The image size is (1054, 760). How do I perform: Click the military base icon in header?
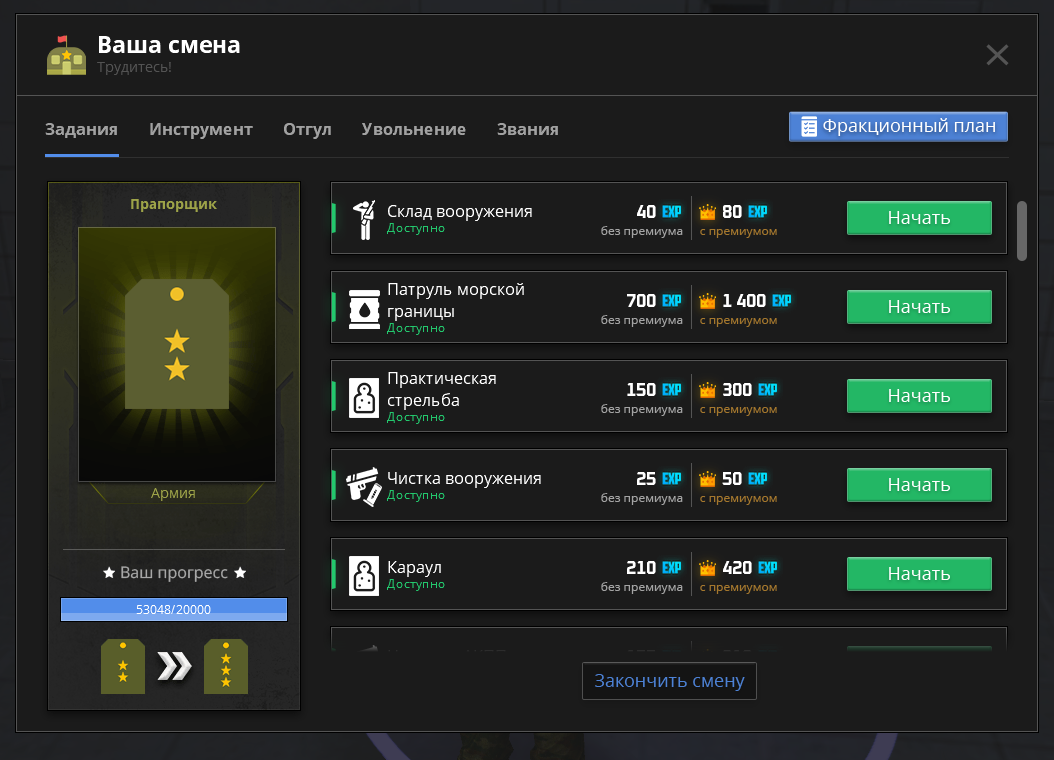67,55
